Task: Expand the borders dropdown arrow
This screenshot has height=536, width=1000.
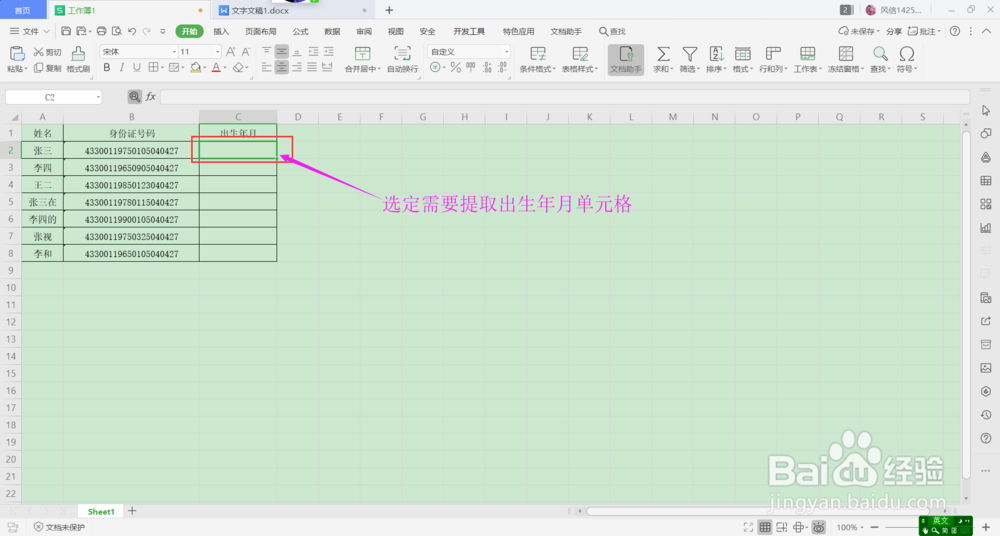Action: (162, 68)
